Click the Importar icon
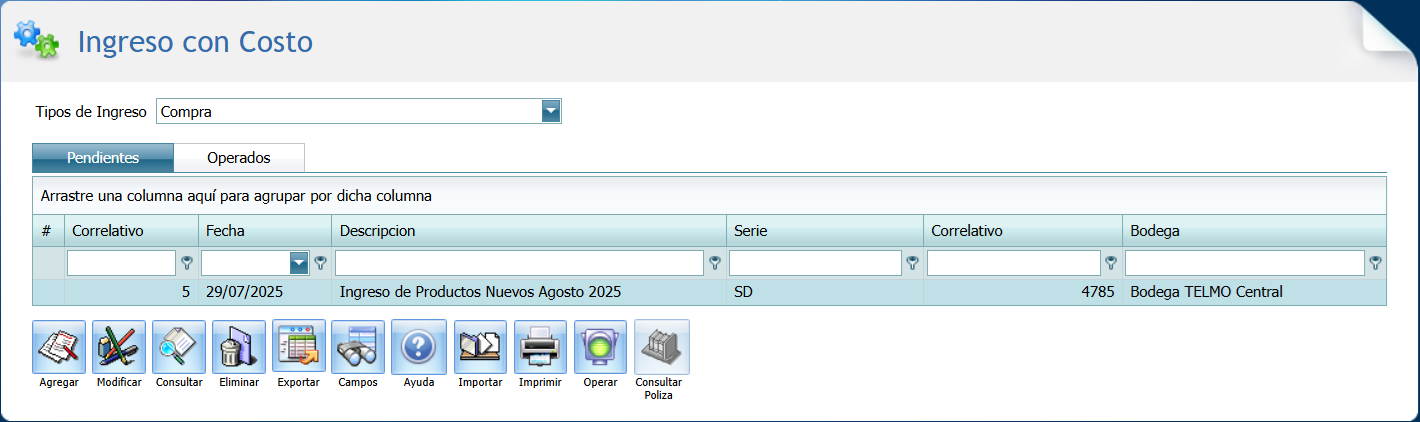The height and width of the screenshot is (422, 1420). coord(480,347)
